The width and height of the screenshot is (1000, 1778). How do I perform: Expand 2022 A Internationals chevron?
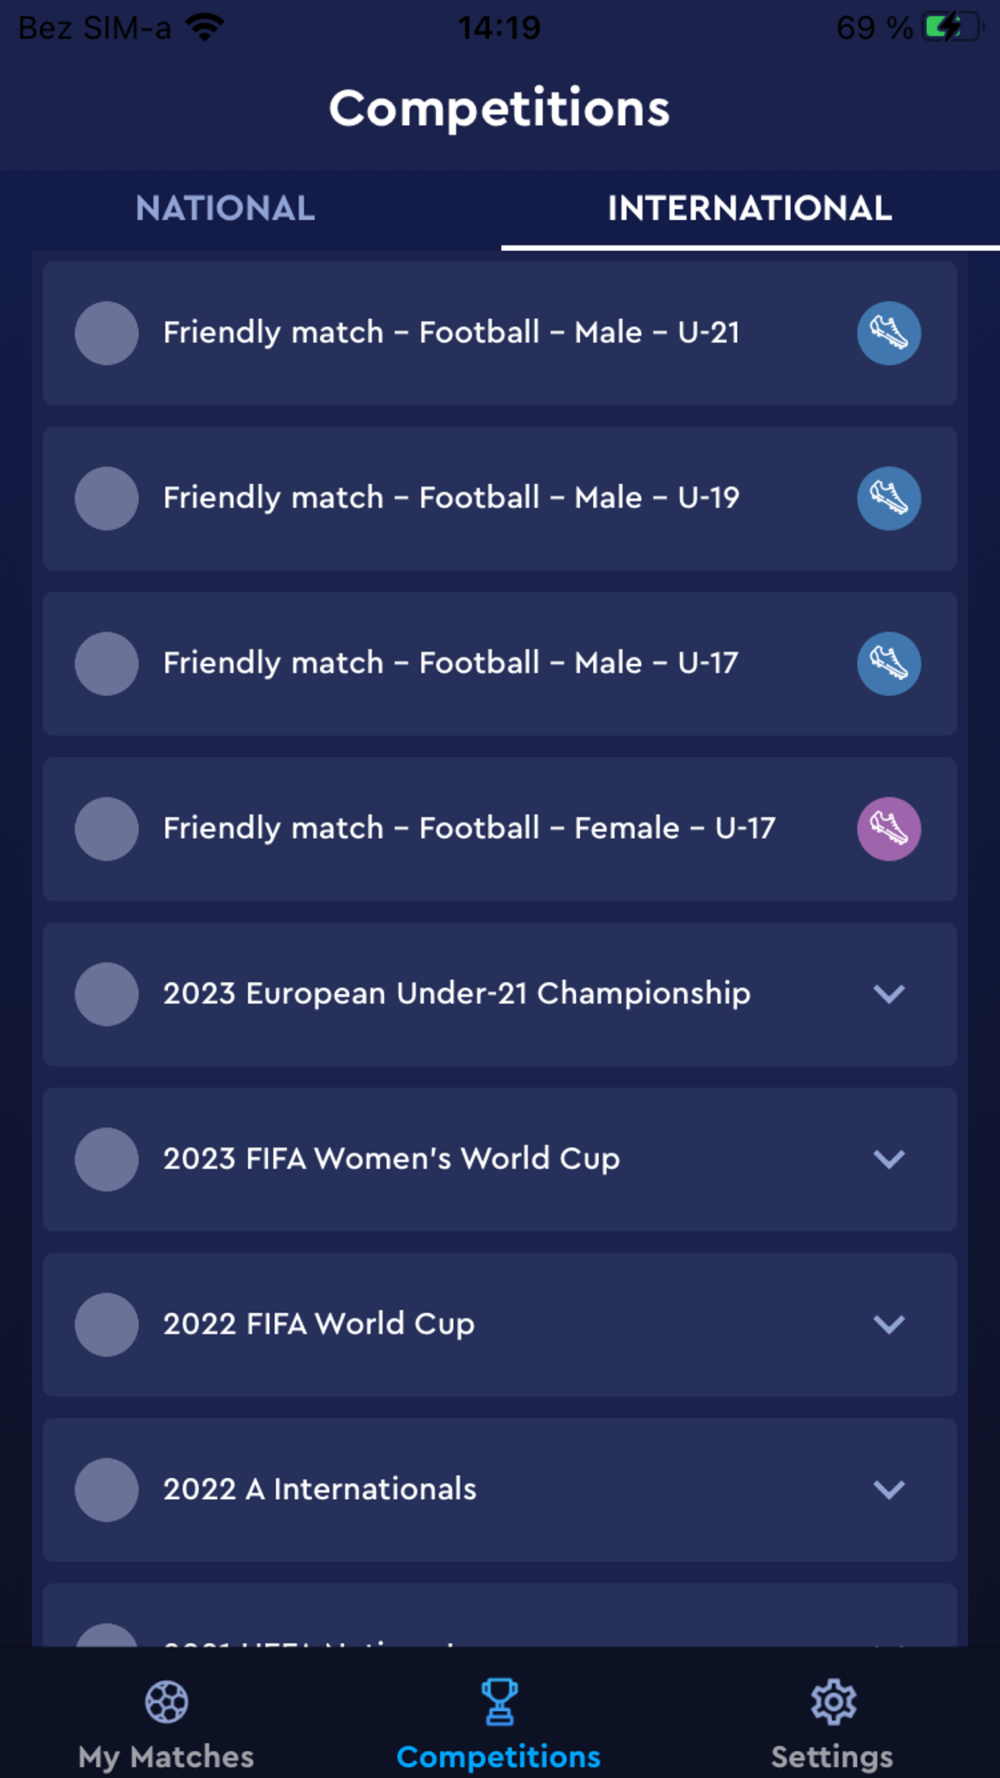(888, 1489)
